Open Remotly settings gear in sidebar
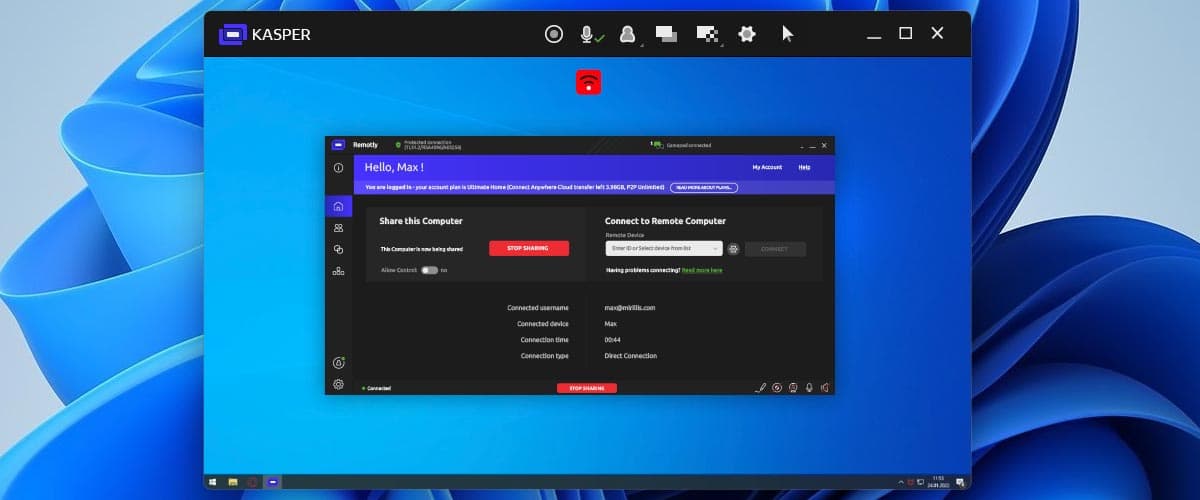 tap(339, 384)
